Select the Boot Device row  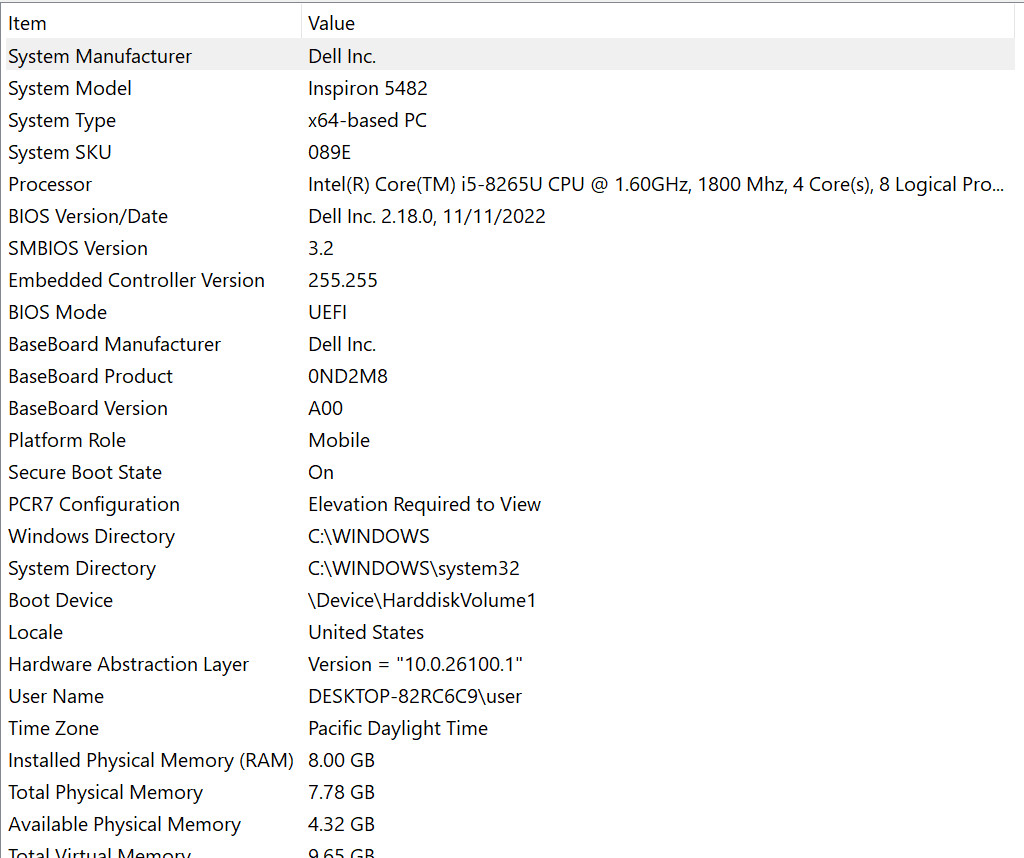[x=510, y=600]
